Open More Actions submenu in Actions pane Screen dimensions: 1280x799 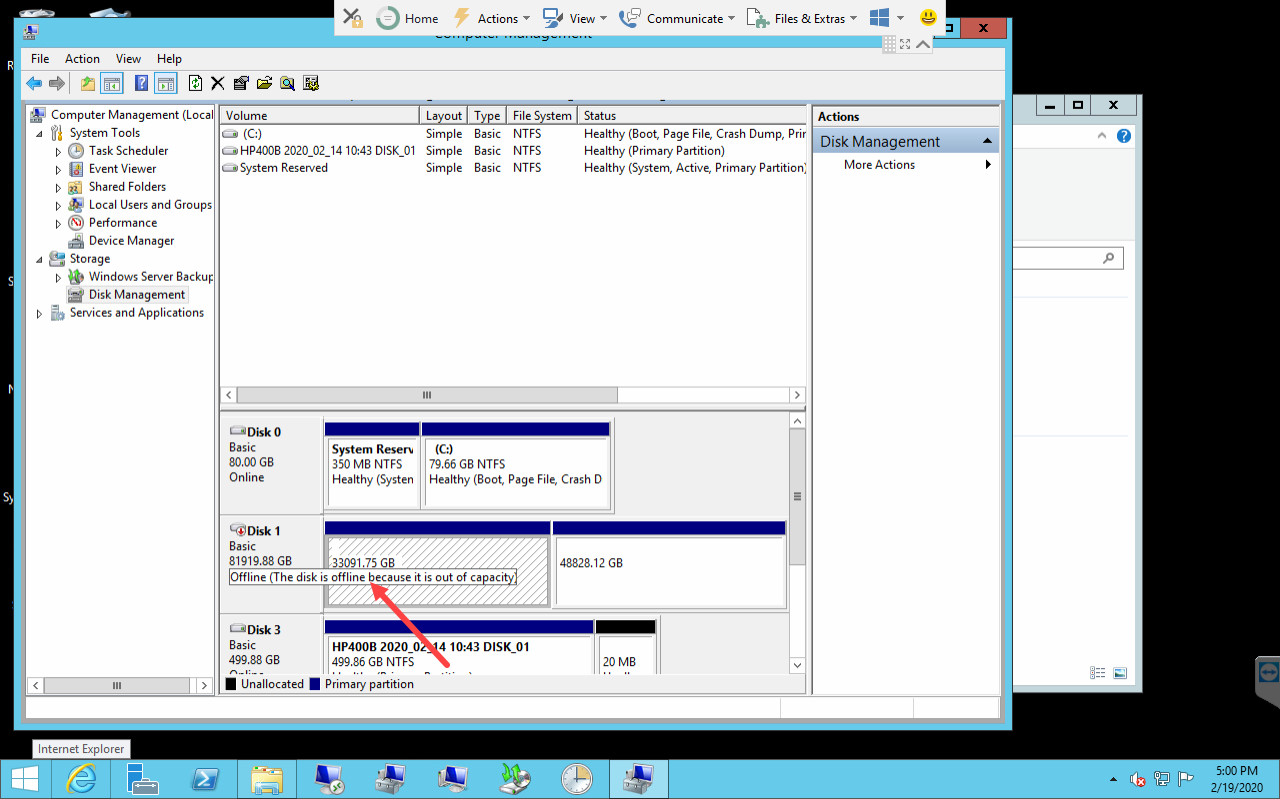[x=906, y=165]
